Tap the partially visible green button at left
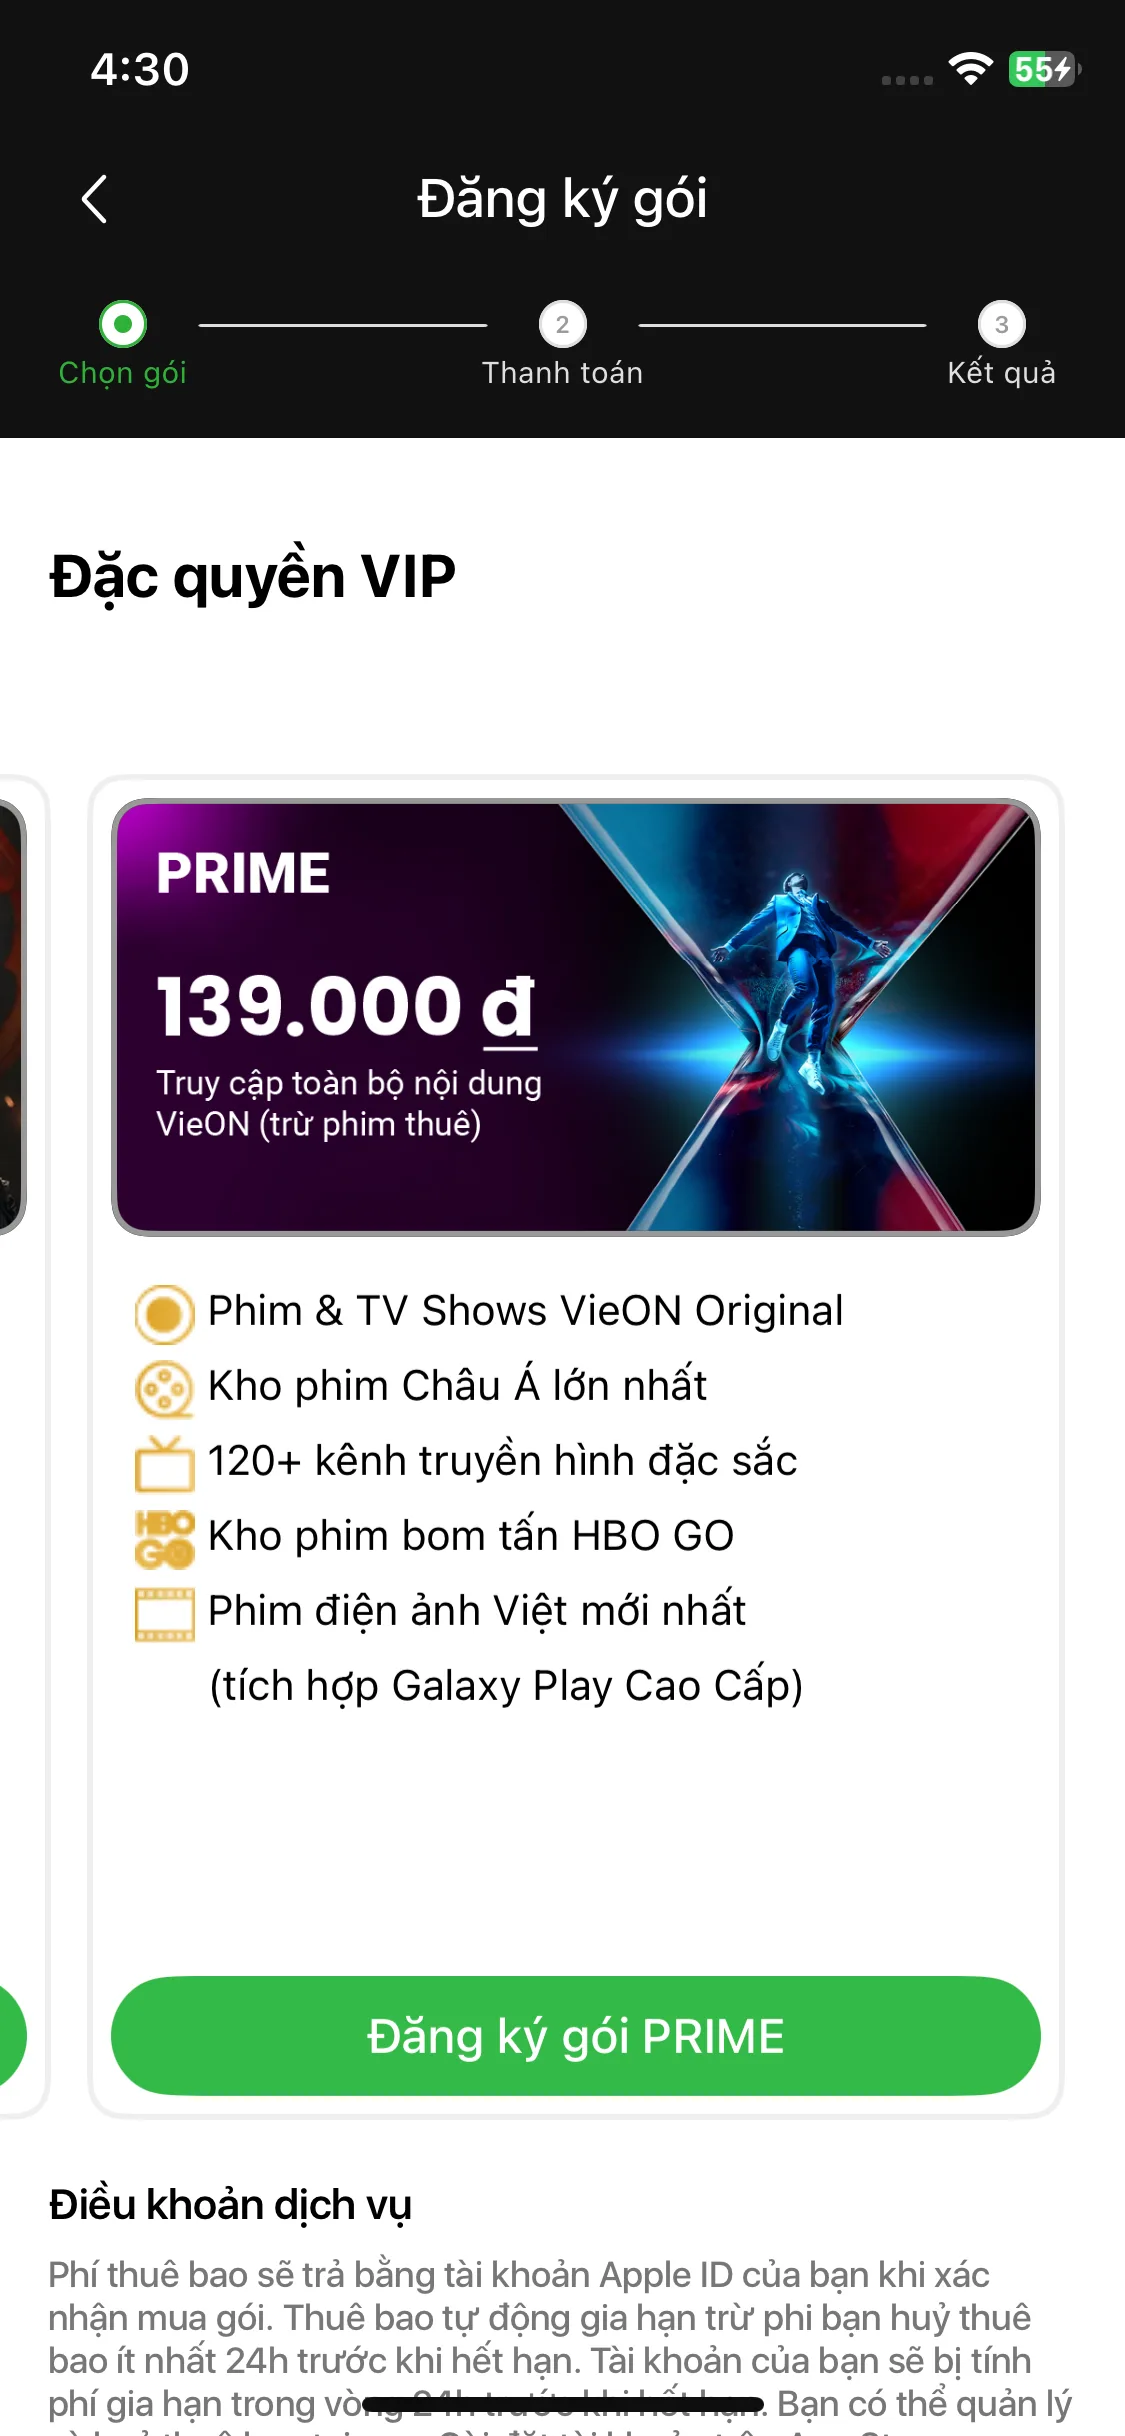Image resolution: width=1125 pixels, height=2436 pixels. click(x=10, y=2035)
